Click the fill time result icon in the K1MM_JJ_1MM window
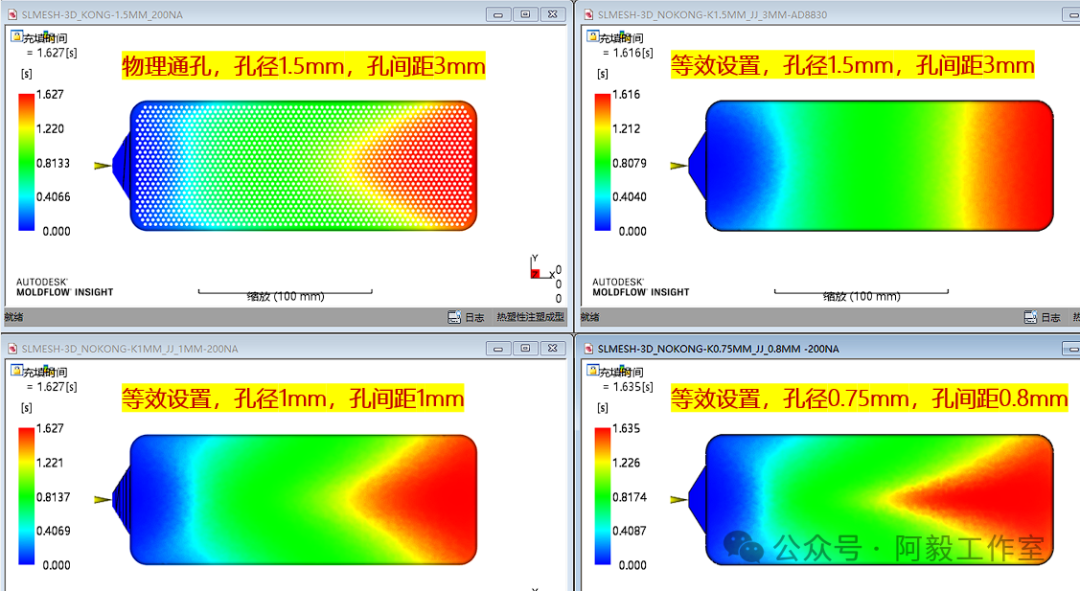 pos(17,371)
